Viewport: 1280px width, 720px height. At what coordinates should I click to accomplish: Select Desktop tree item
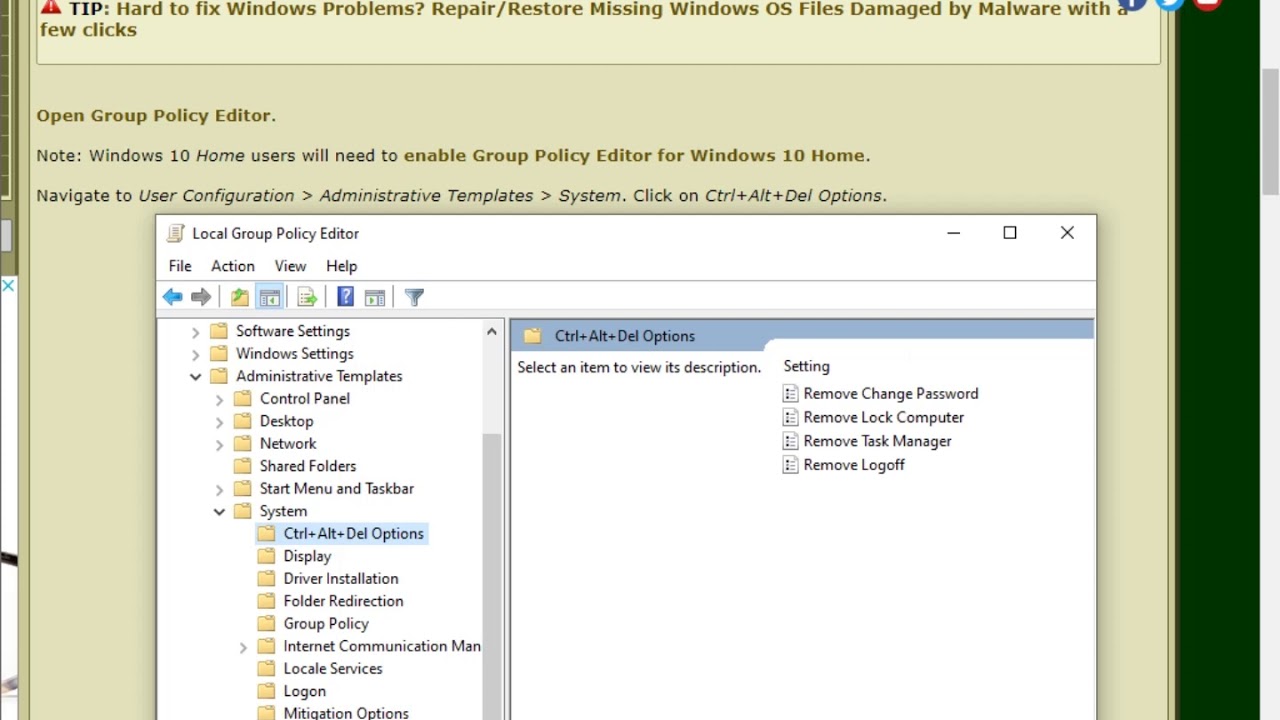pos(287,421)
